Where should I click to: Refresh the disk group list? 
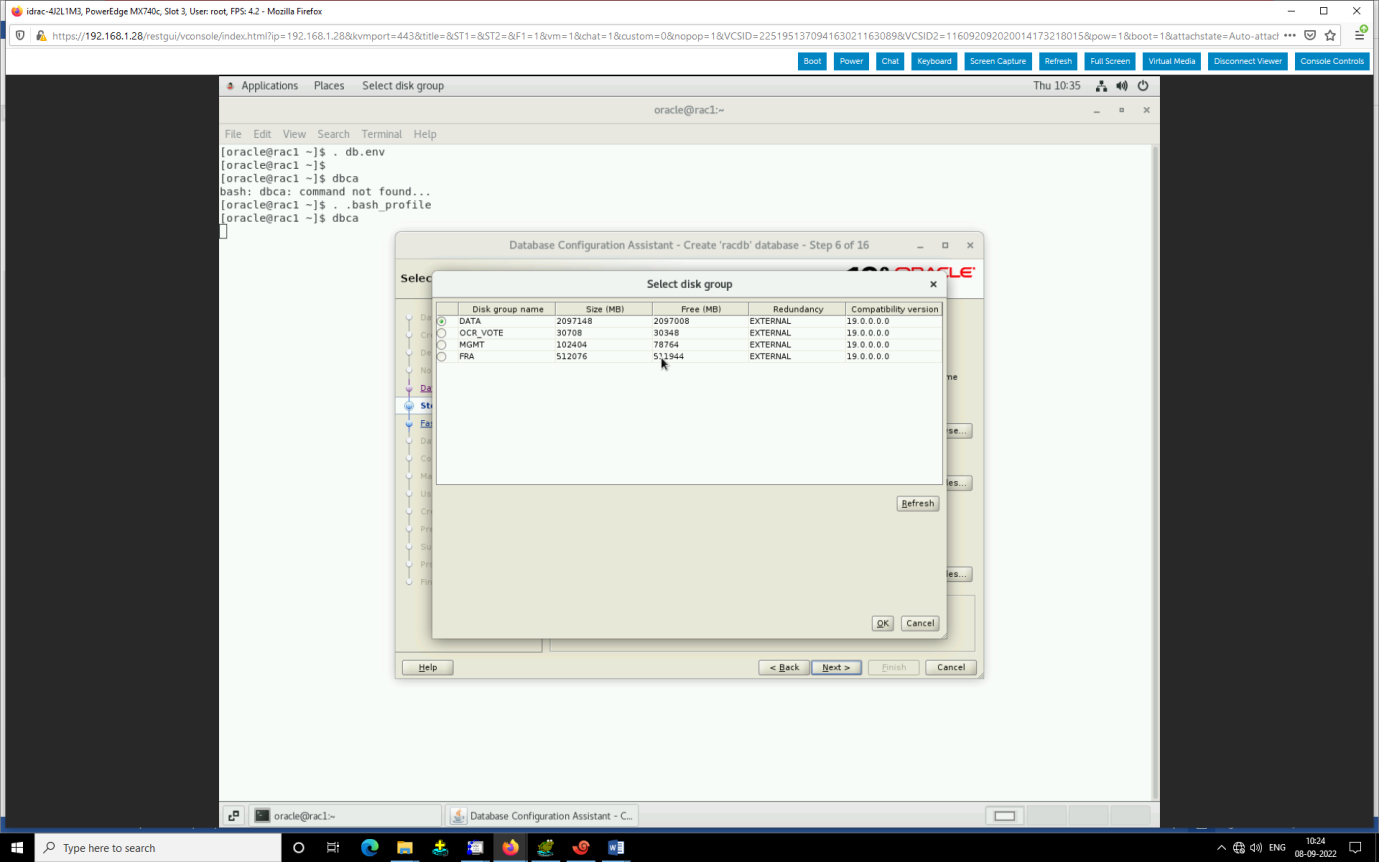tap(917, 503)
